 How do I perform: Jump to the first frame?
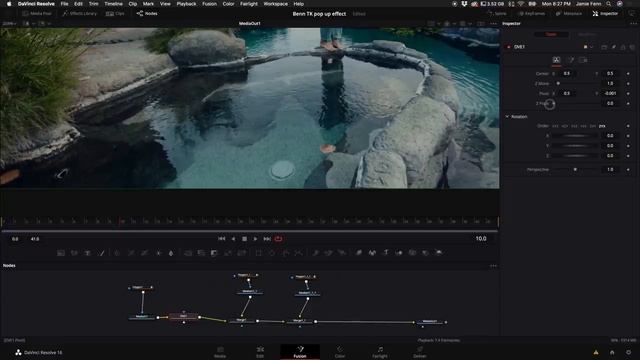tap(222, 239)
